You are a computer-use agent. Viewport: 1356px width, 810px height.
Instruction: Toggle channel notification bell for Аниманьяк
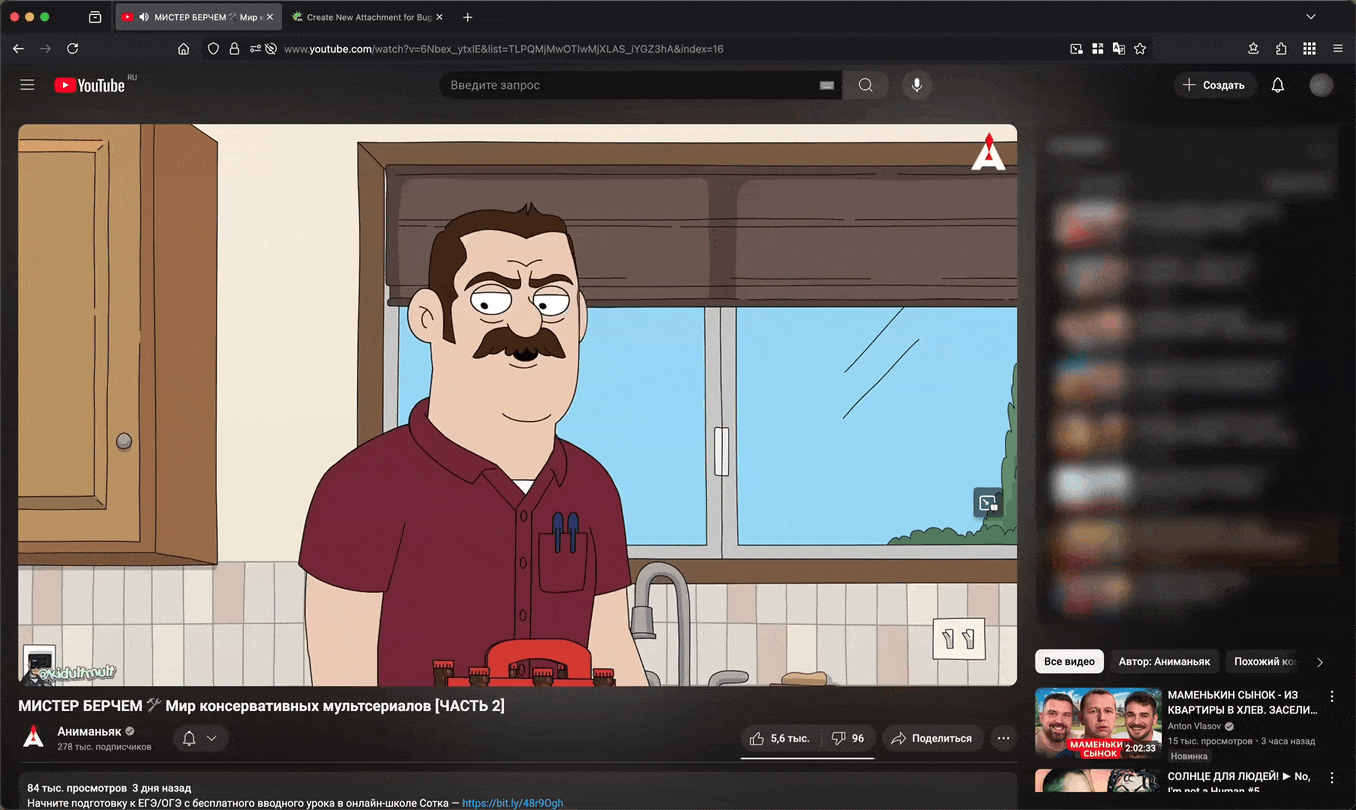click(189, 738)
